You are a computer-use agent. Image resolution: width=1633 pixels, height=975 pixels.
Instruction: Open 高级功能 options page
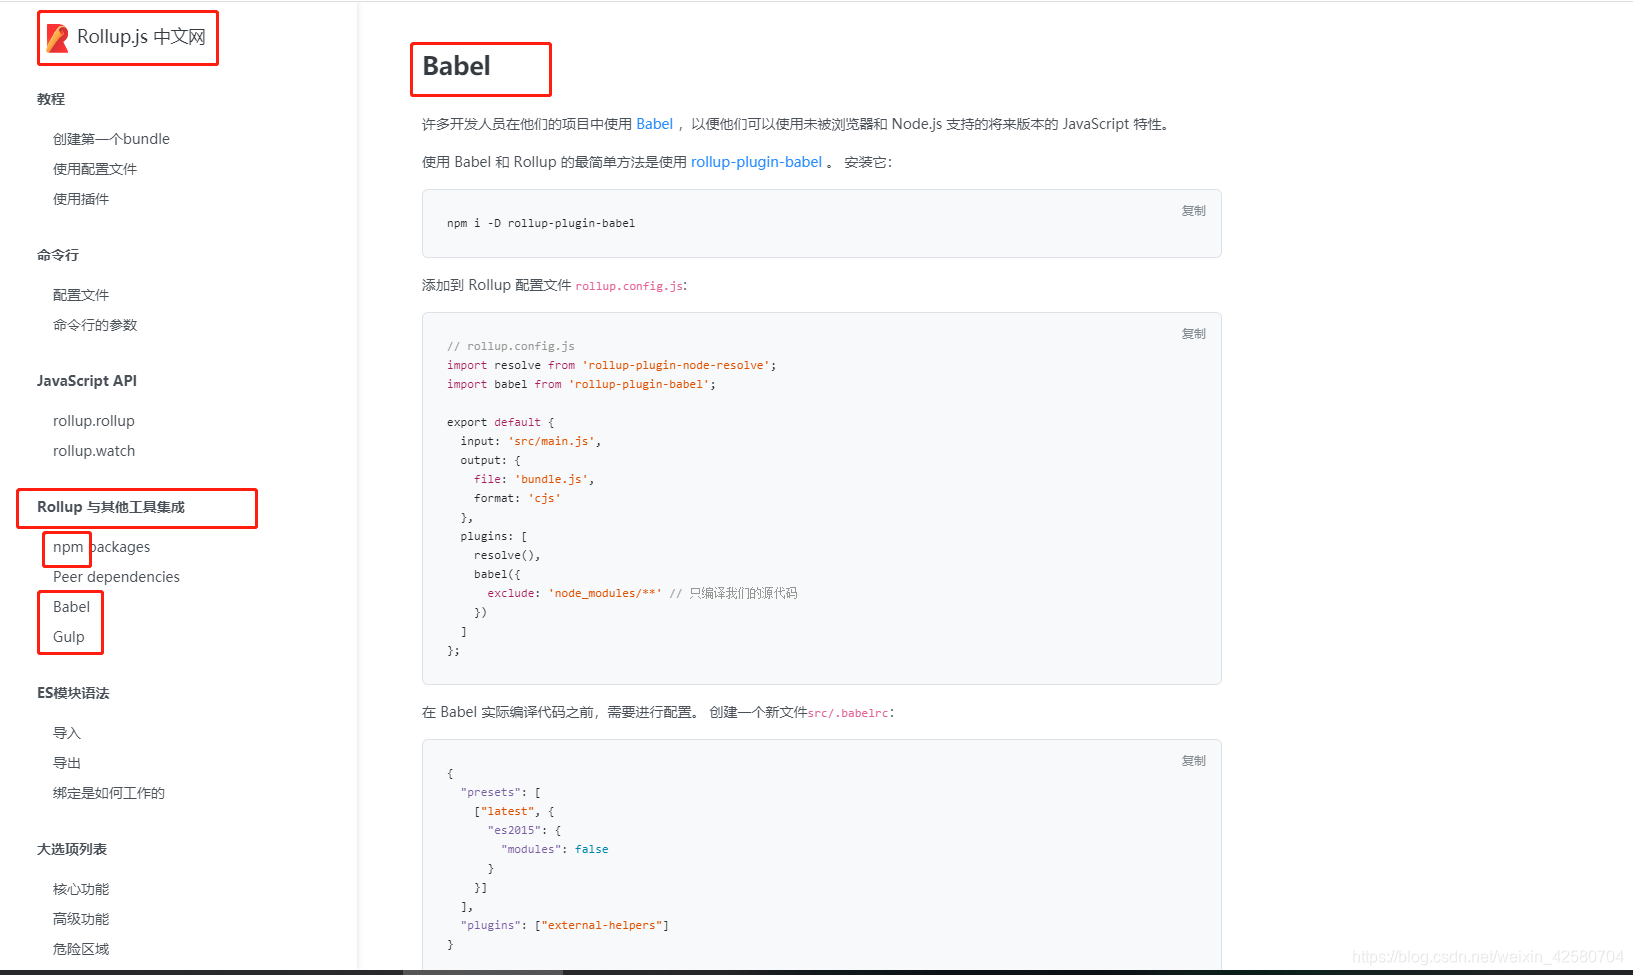click(x=81, y=919)
